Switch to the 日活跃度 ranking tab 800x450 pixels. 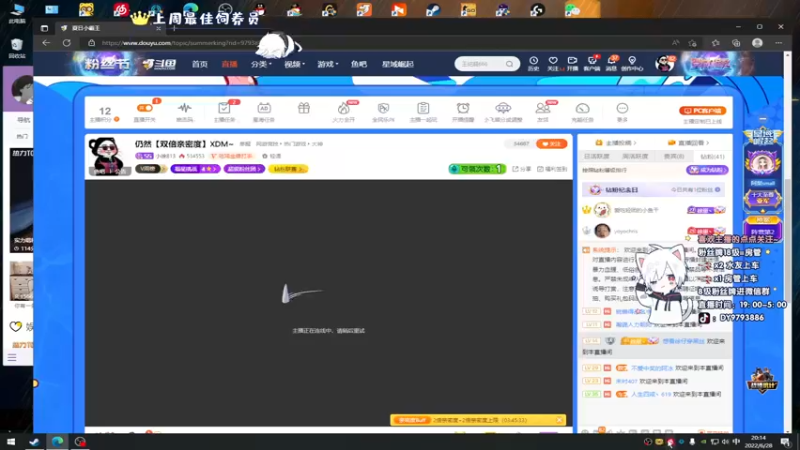597,157
